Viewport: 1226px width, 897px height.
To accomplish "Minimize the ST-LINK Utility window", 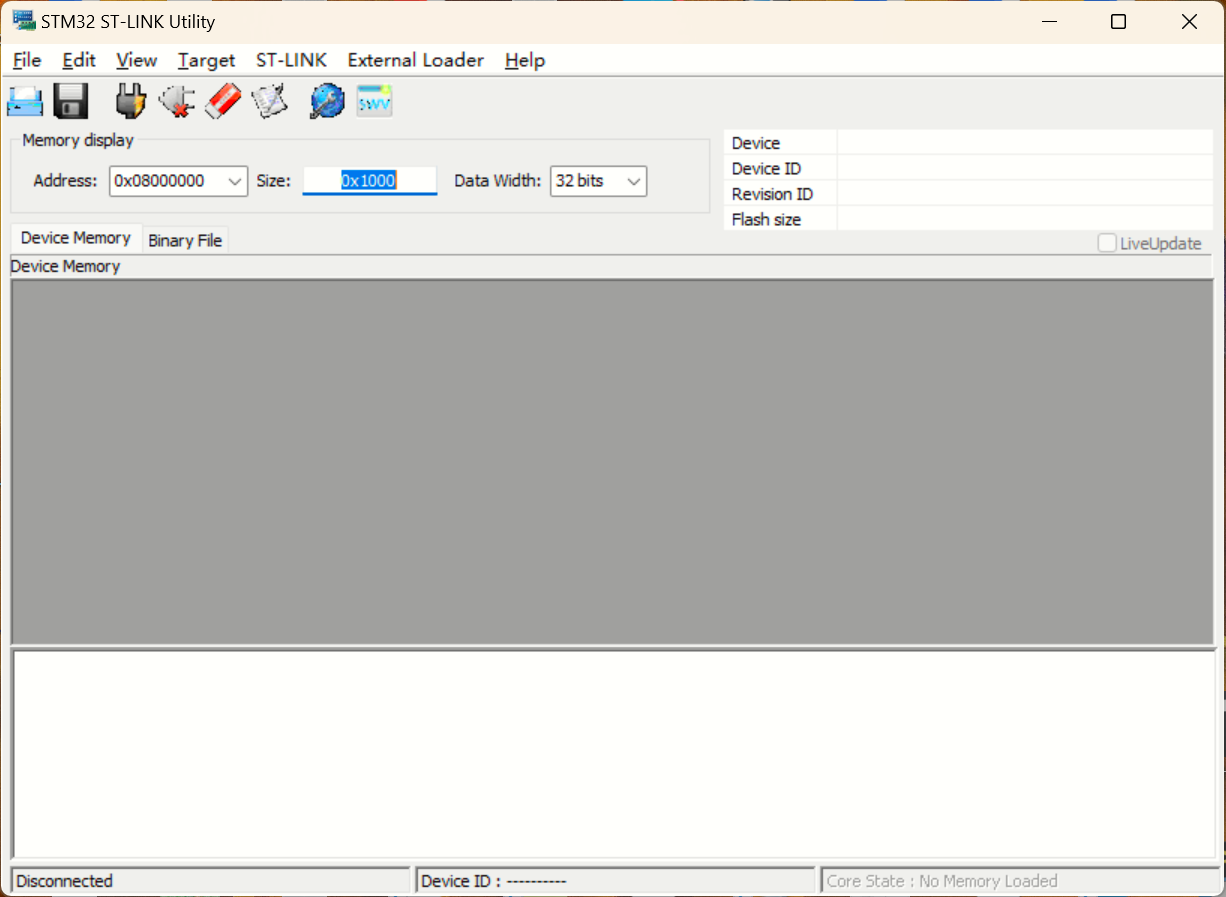I will click(x=1049, y=21).
